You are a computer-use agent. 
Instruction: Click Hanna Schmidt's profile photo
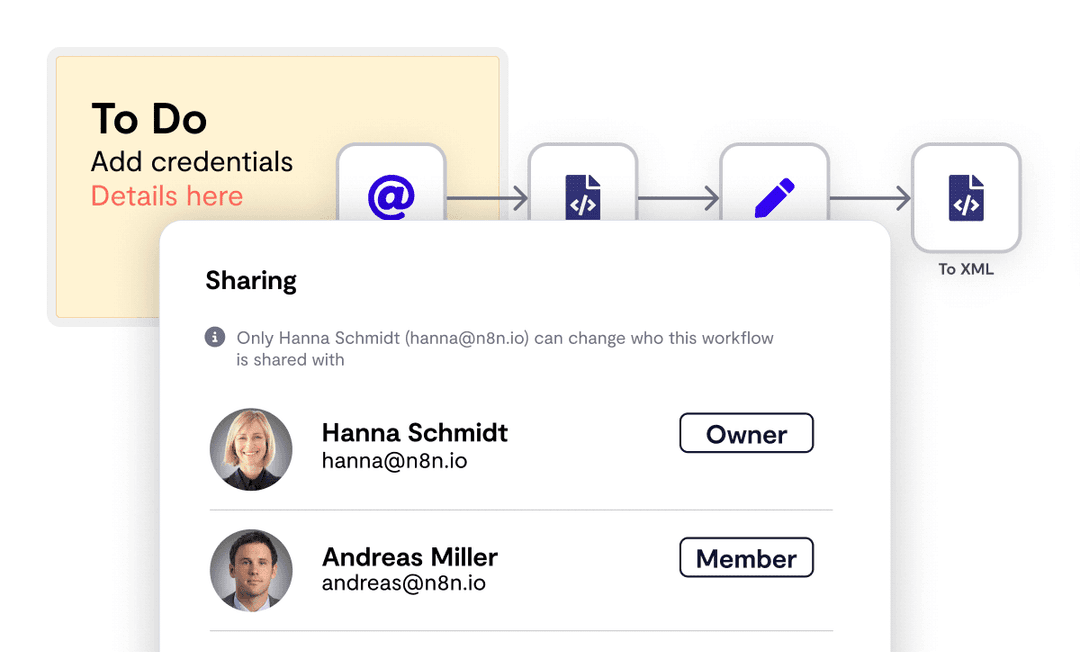[x=251, y=449]
